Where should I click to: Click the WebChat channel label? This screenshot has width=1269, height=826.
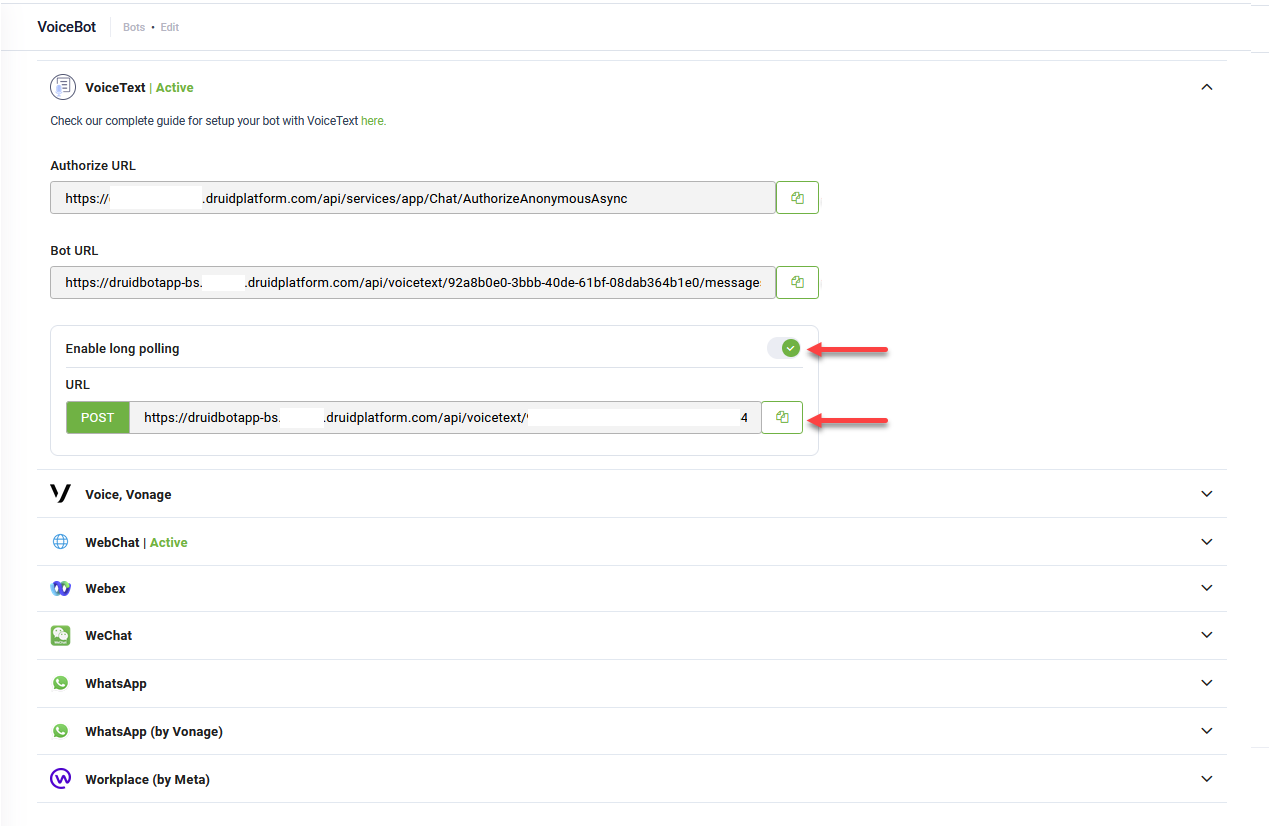112,542
